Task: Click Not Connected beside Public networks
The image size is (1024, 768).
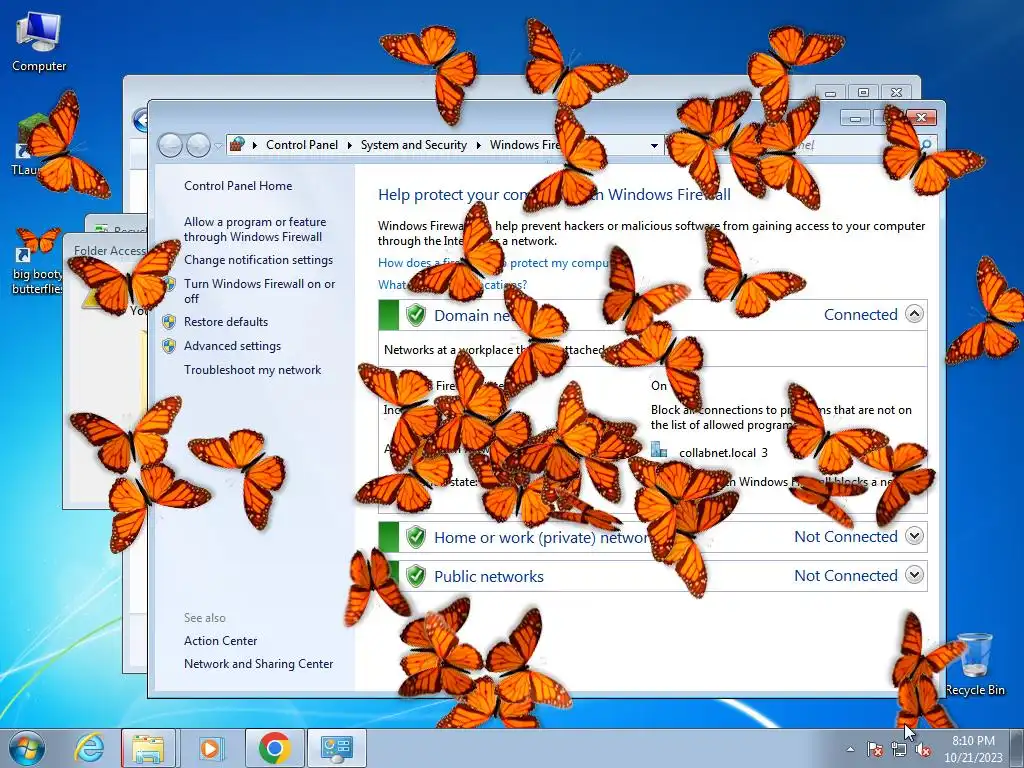Action: pyautogui.click(x=846, y=576)
